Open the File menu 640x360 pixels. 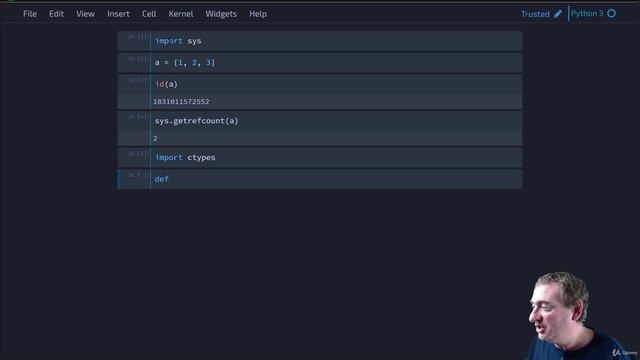pos(30,14)
